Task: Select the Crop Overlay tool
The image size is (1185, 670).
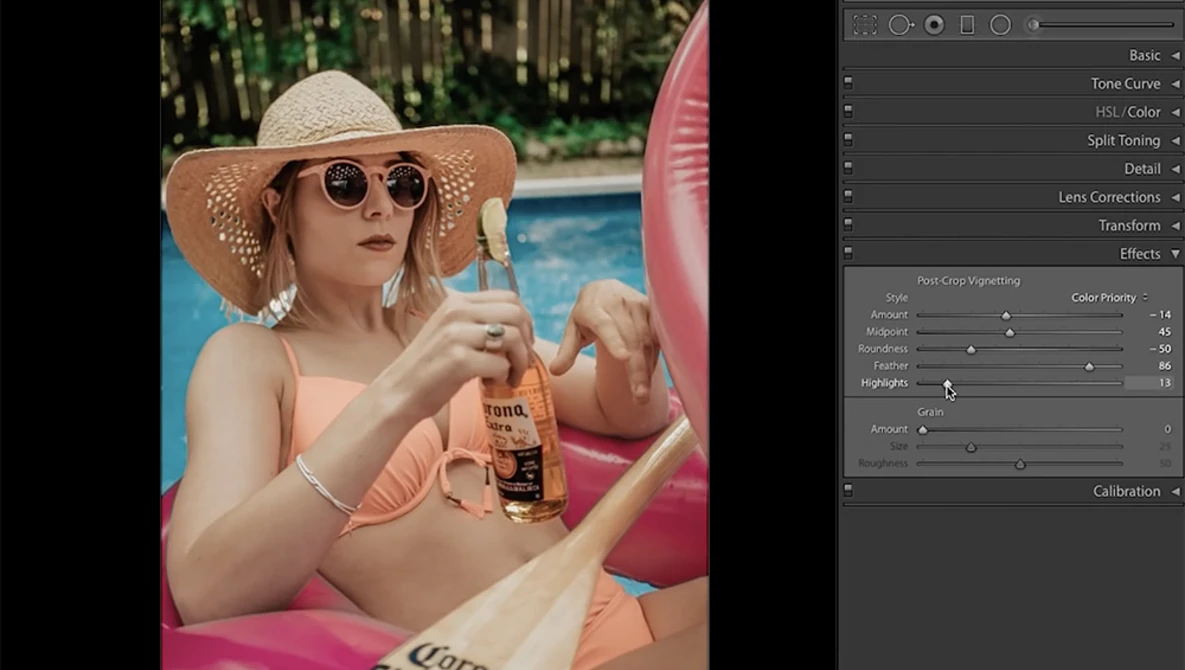Action: pyautogui.click(x=865, y=25)
